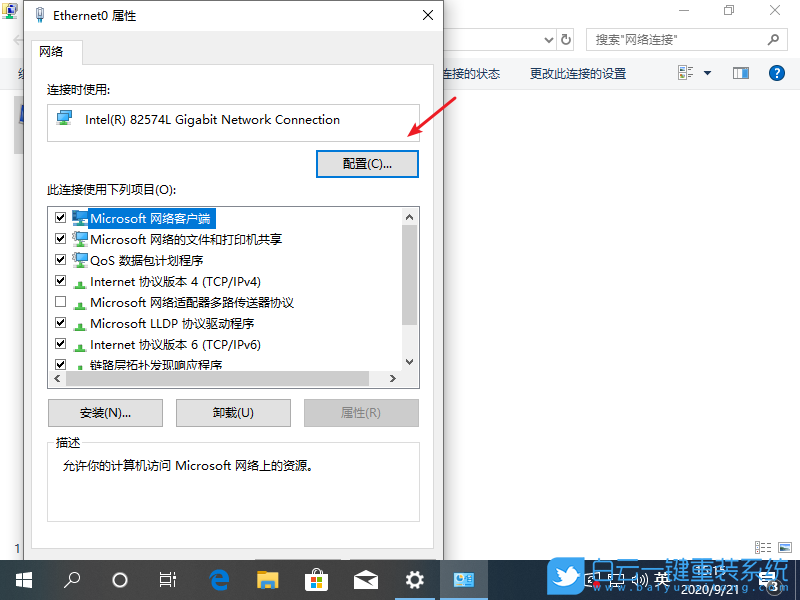Enable Microsoft 网络适配器多路传送器协议
Image resolution: width=800 pixels, height=600 pixels.
pos(61,302)
